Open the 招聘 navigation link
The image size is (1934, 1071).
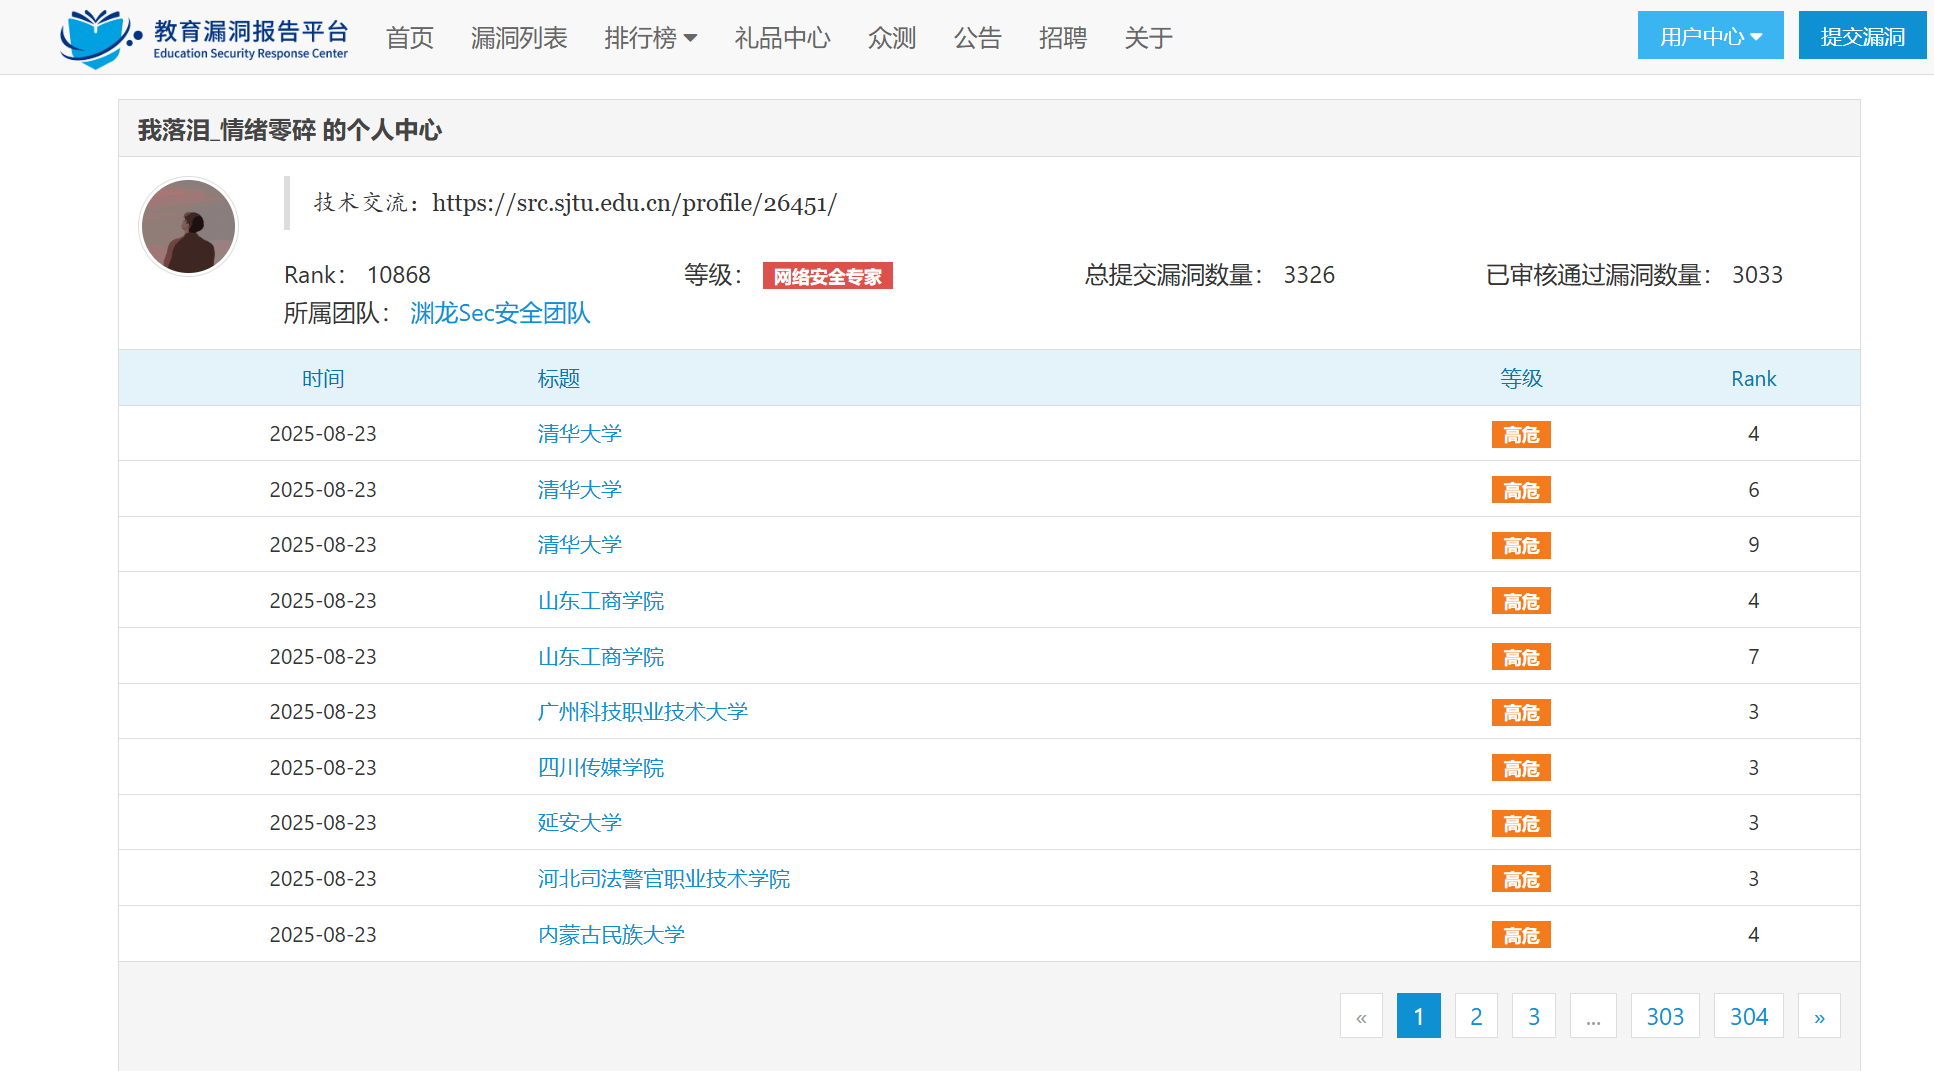coord(1062,38)
